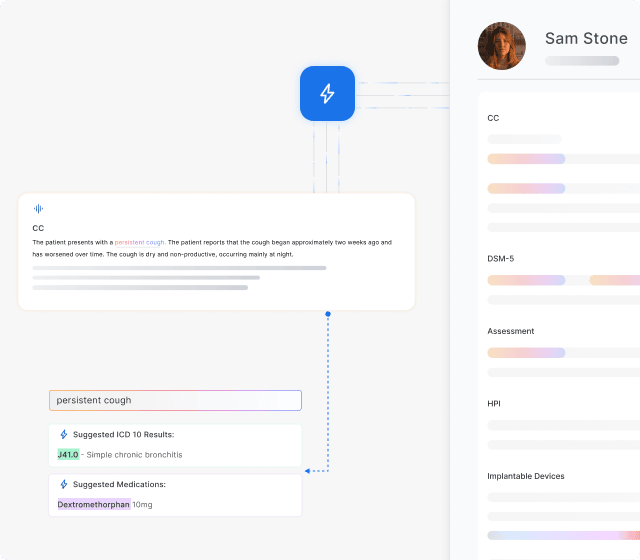Select the J41.0 ICD code tag

68,455
